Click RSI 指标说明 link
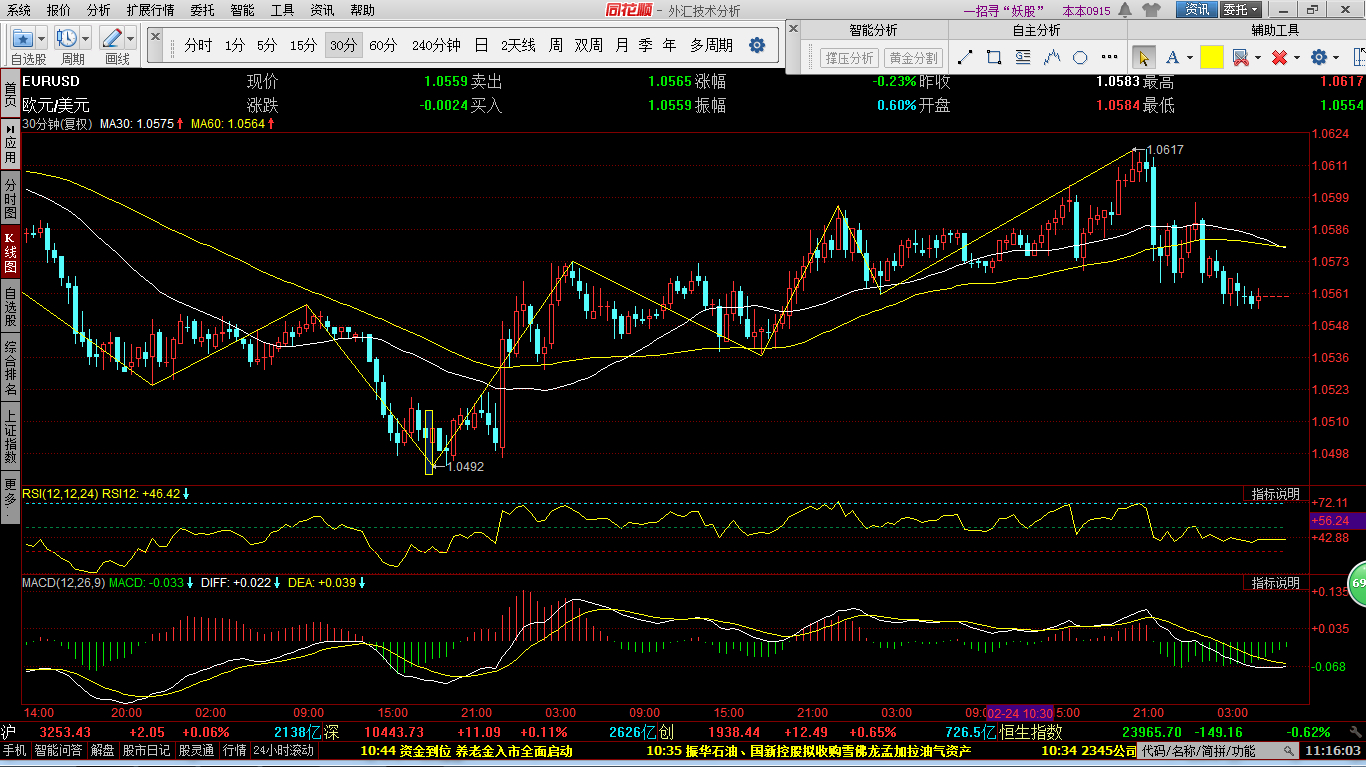 click(x=1276, y=494)
